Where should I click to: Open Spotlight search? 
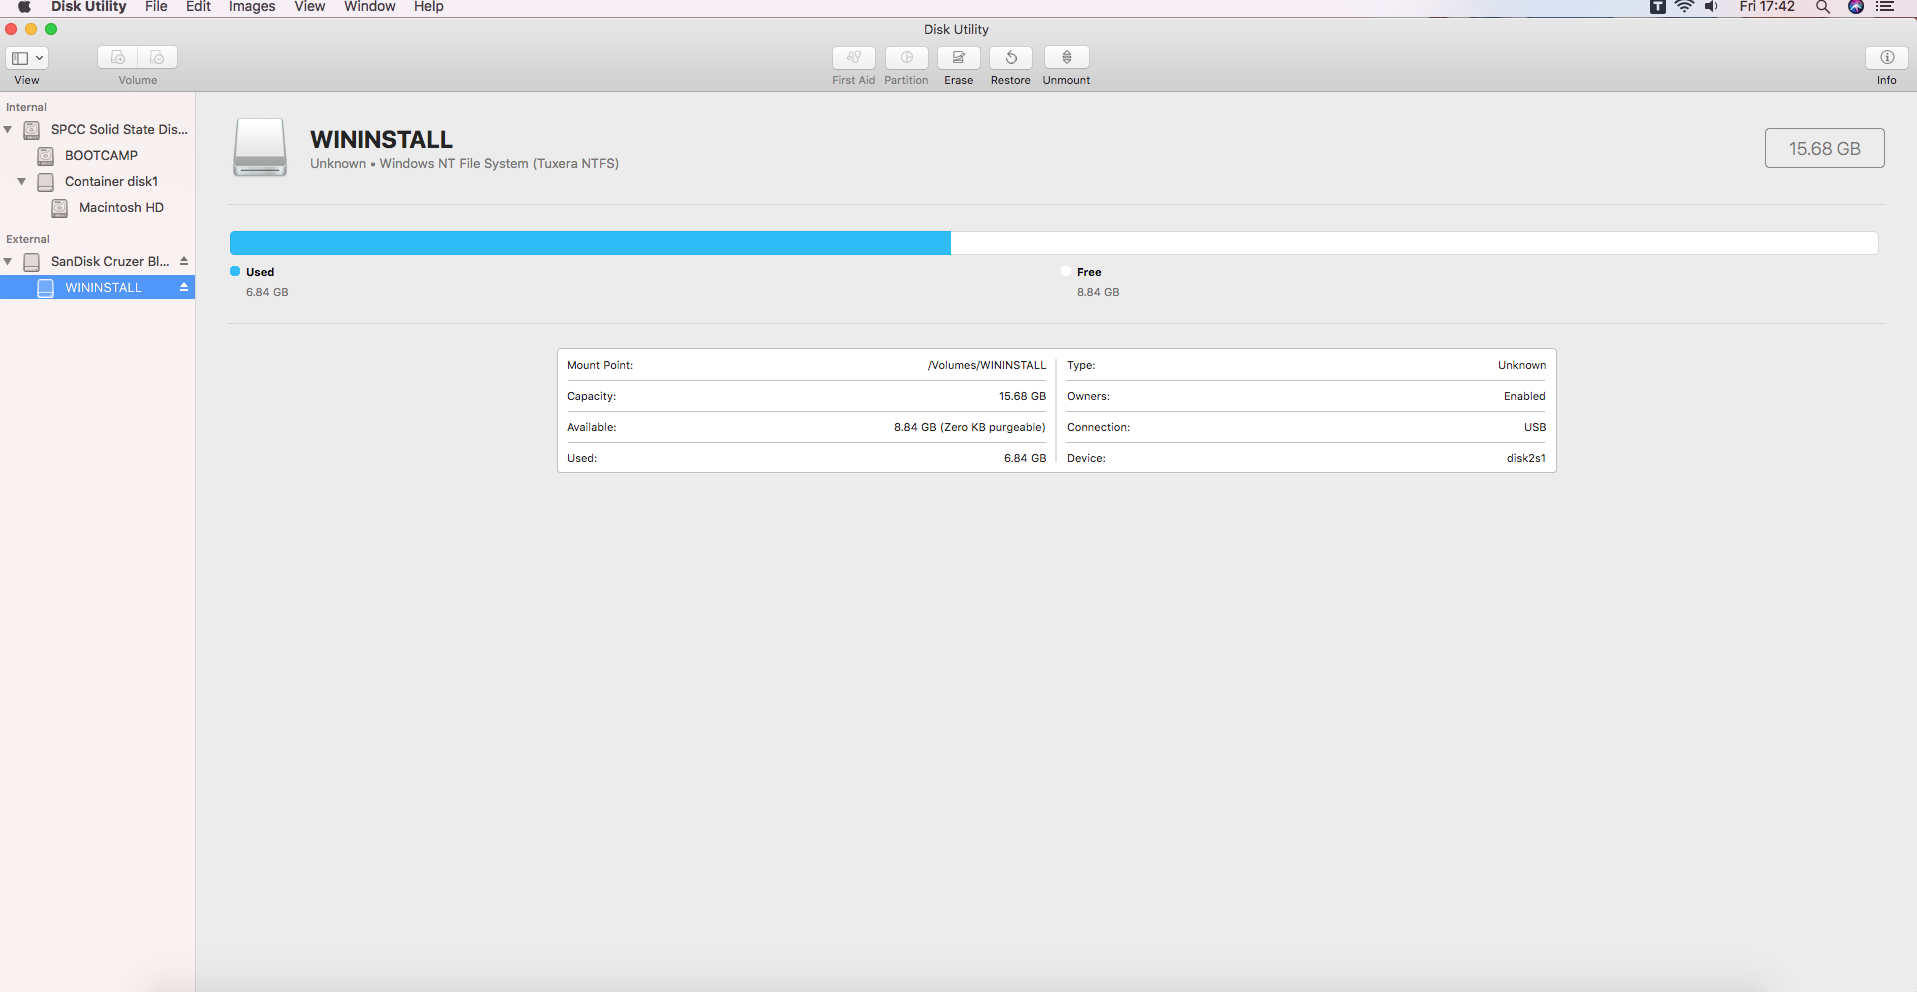pos(1823,7)
